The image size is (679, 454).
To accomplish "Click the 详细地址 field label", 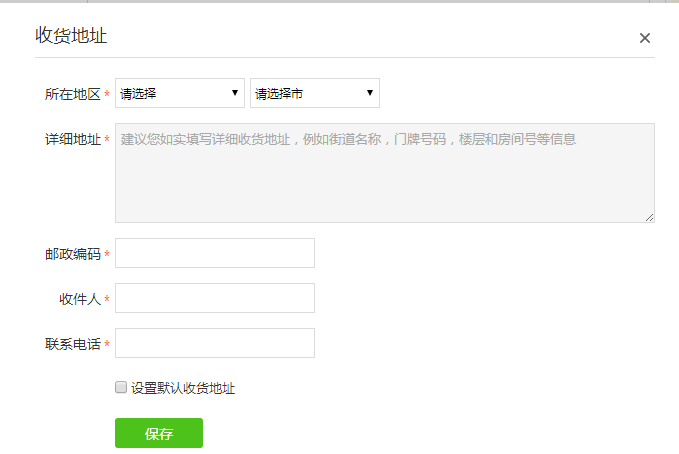I will point(72,140).
